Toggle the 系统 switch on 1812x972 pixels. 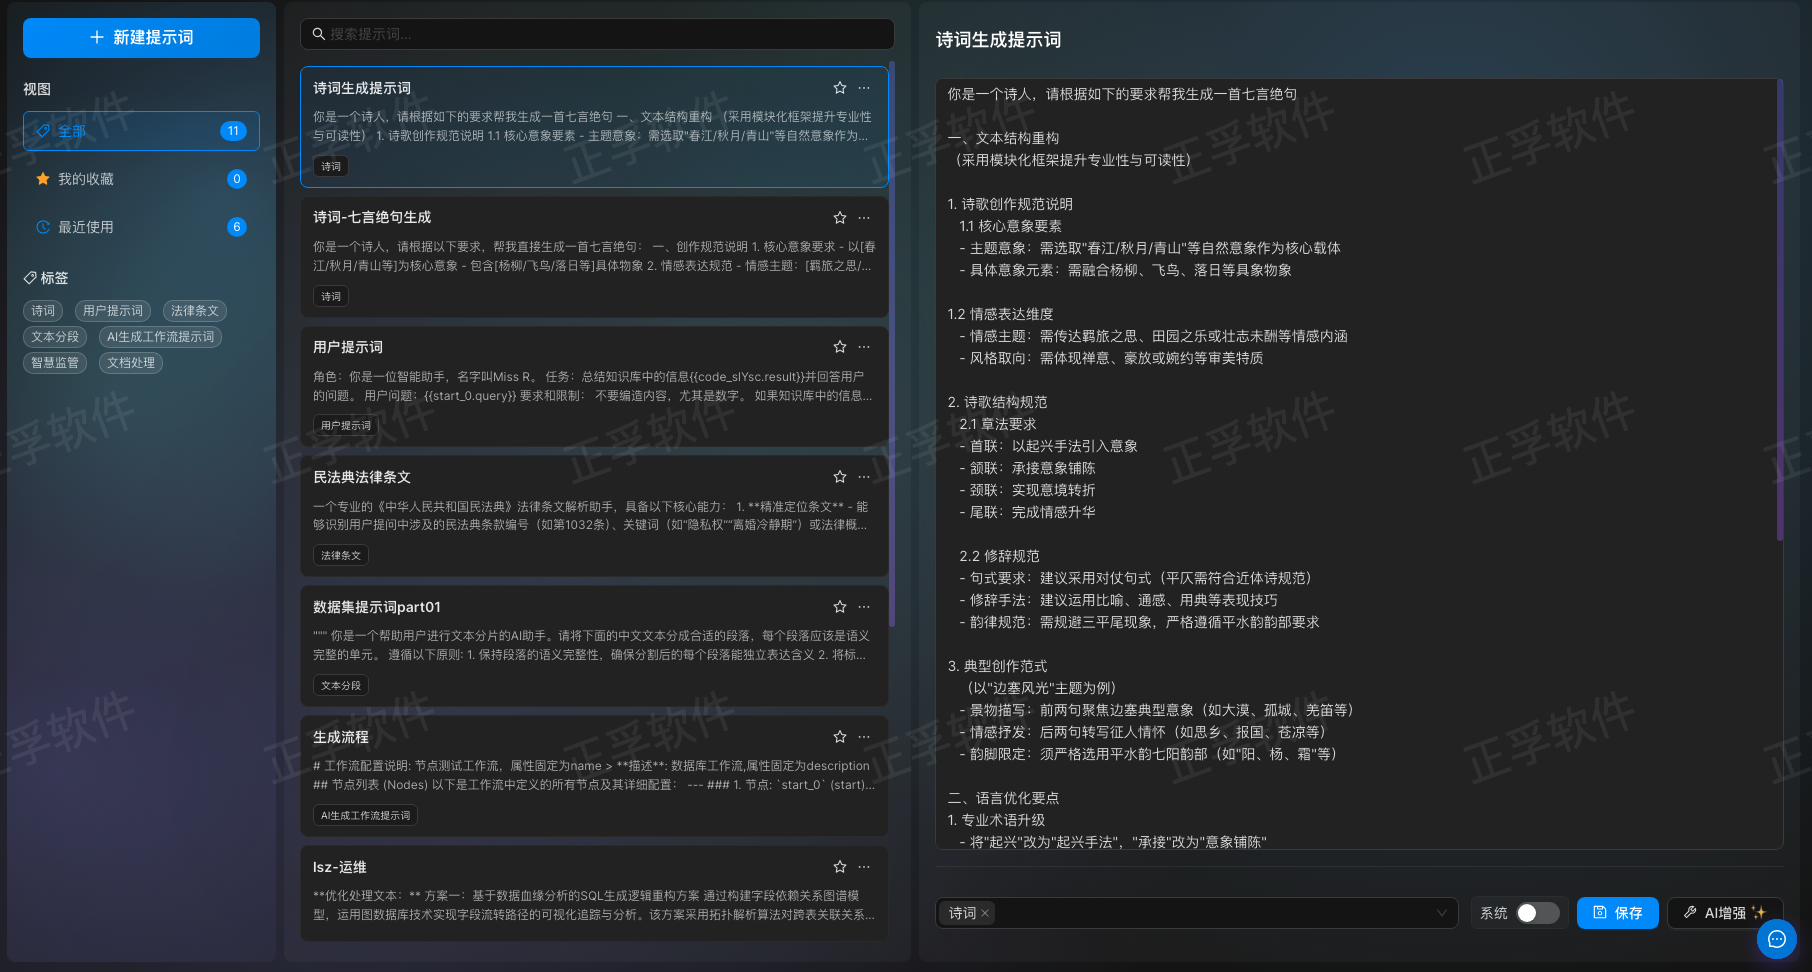tap(1537, 913)
